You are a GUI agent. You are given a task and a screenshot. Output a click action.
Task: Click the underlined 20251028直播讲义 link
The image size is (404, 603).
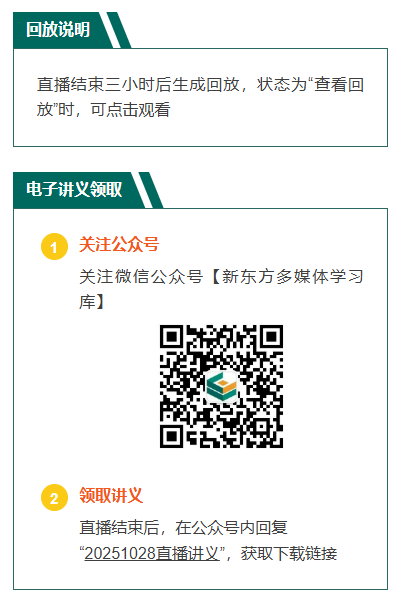pos(152,554)
